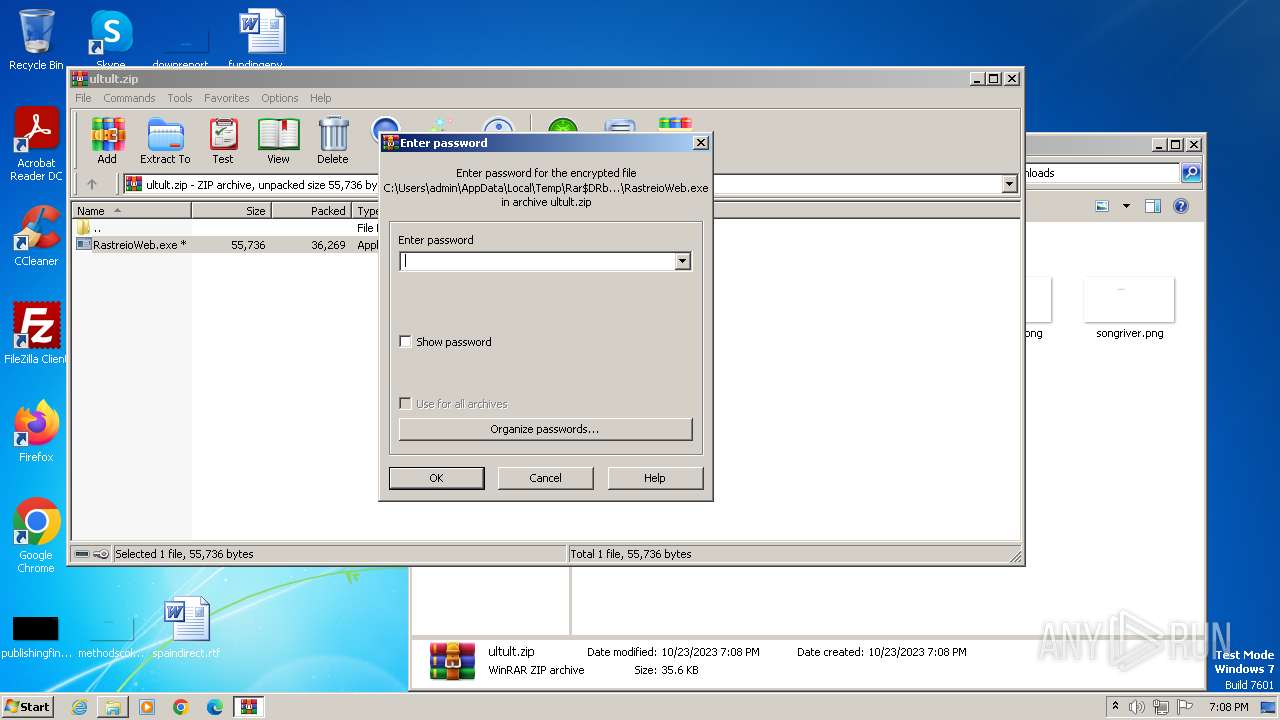
Task: Click the drive/key icon in WinRAR status bar
Action: pyautogui.click(x=92, y=554)
